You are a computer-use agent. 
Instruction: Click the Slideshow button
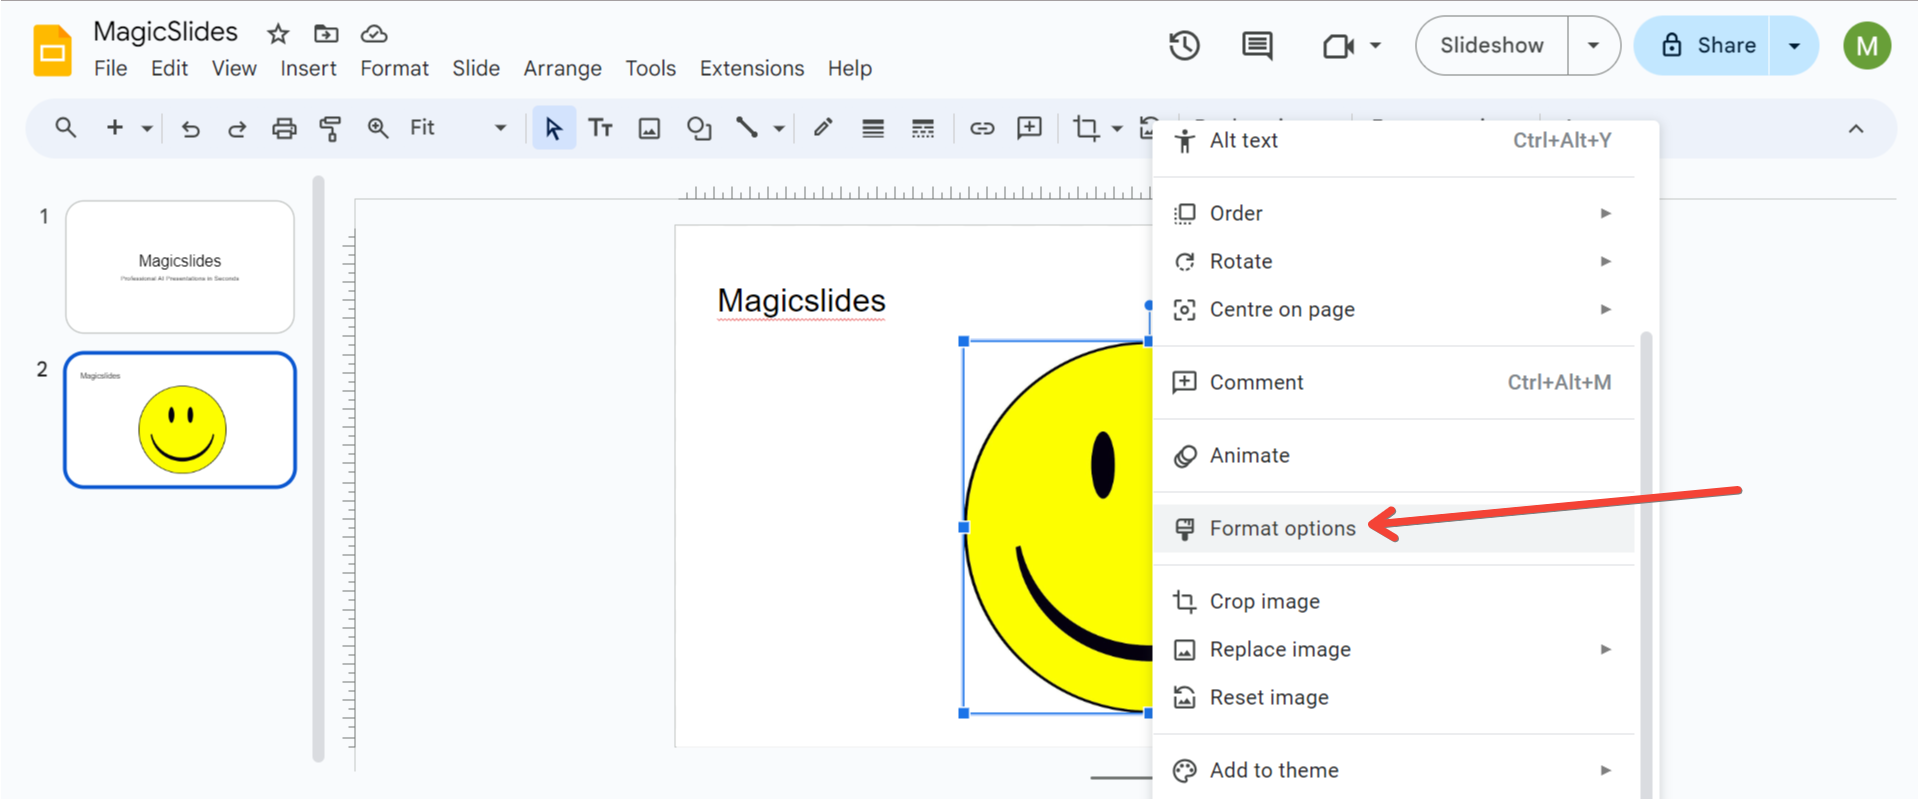pos(1491,45)
